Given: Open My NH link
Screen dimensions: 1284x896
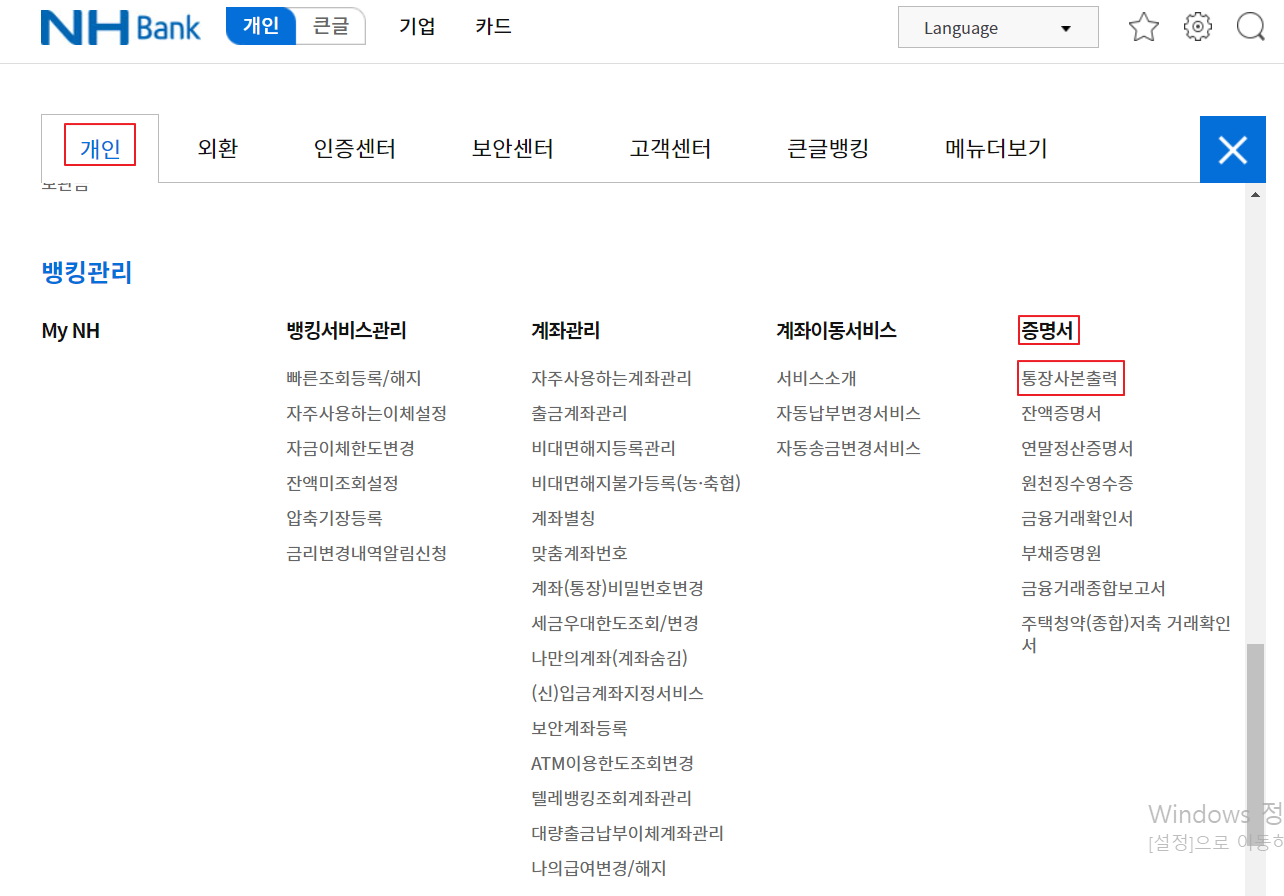Looking at the screenshot, I should [71, 330].
